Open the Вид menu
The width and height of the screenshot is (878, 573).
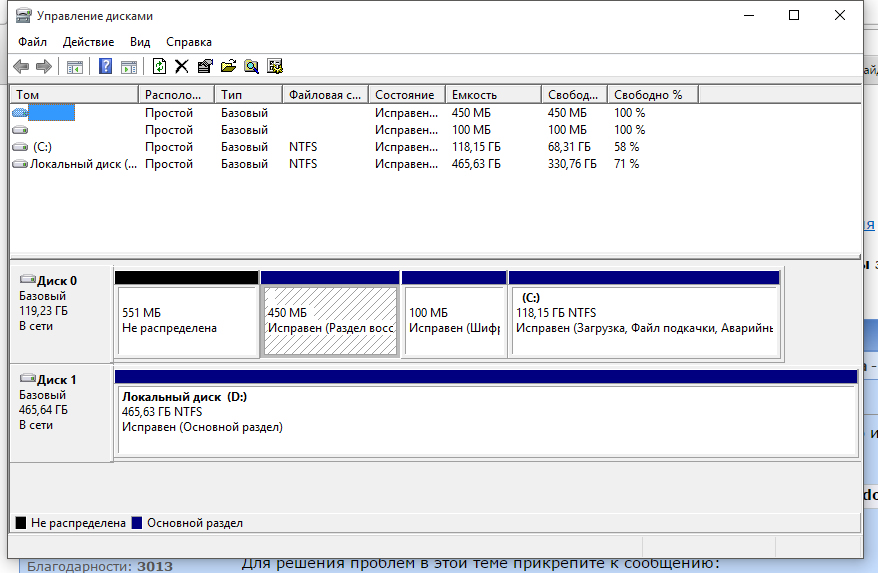pos(140,42)
